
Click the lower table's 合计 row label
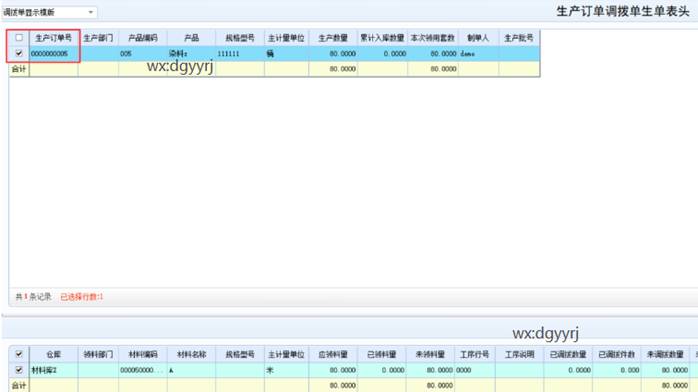(19, 385)
